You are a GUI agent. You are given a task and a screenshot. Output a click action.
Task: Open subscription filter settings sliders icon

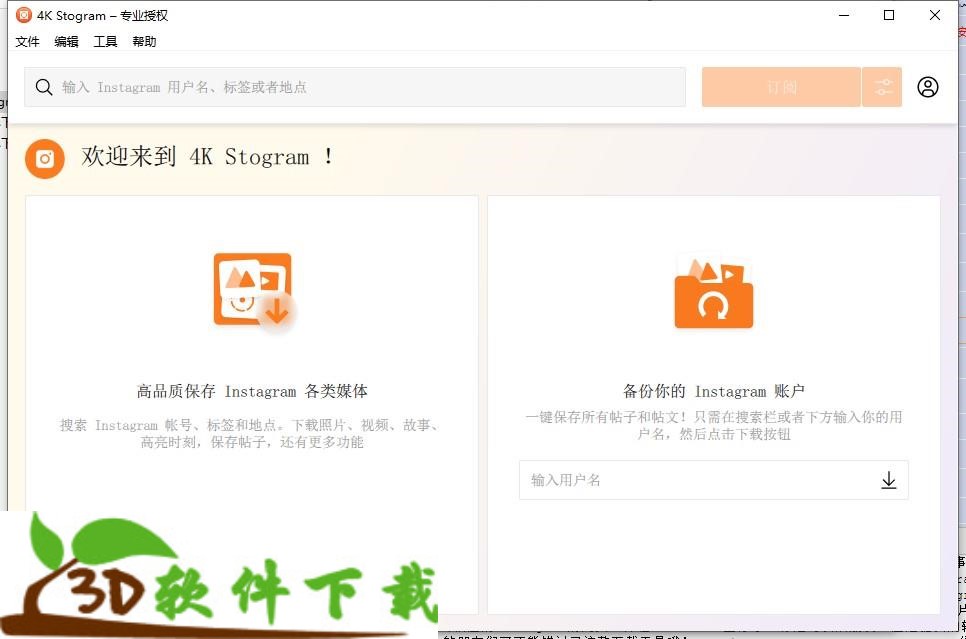click(882, 87)
